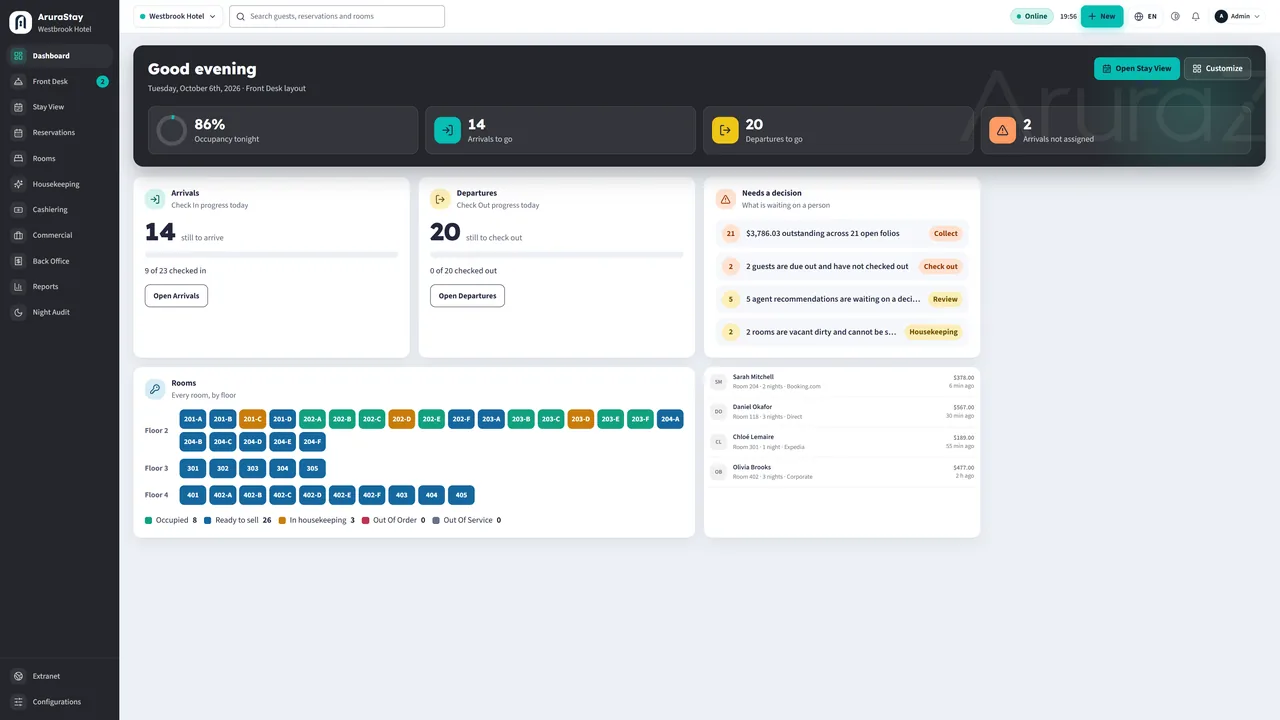This screenshot has width=1280, height=720.
Task: Select room chip 203-A
Action: (491, 419)
